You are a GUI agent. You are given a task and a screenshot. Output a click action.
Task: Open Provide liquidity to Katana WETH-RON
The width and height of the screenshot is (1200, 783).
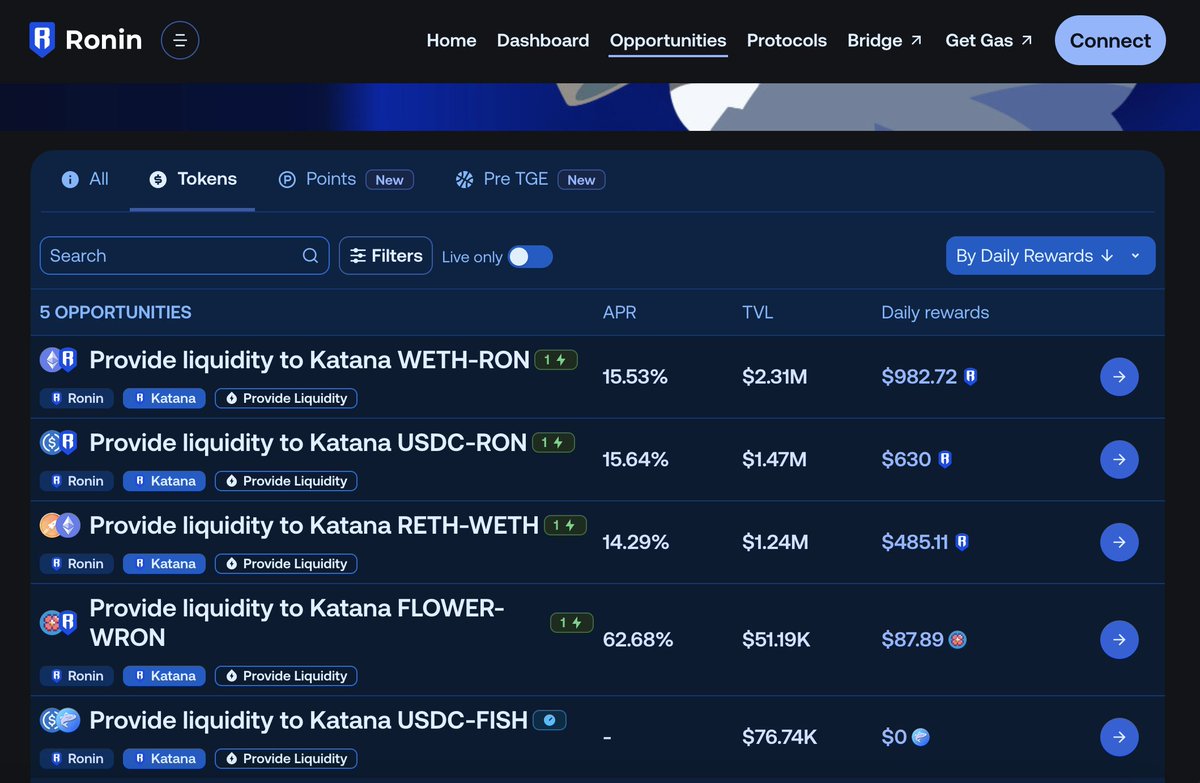click(310, 360)
